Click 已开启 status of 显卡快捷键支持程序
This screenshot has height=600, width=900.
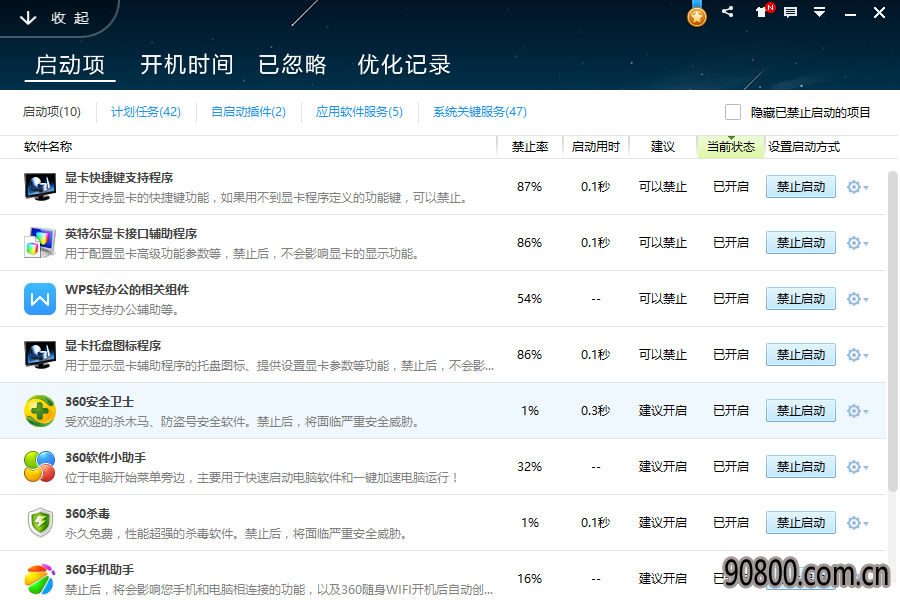tap(731, 187)
